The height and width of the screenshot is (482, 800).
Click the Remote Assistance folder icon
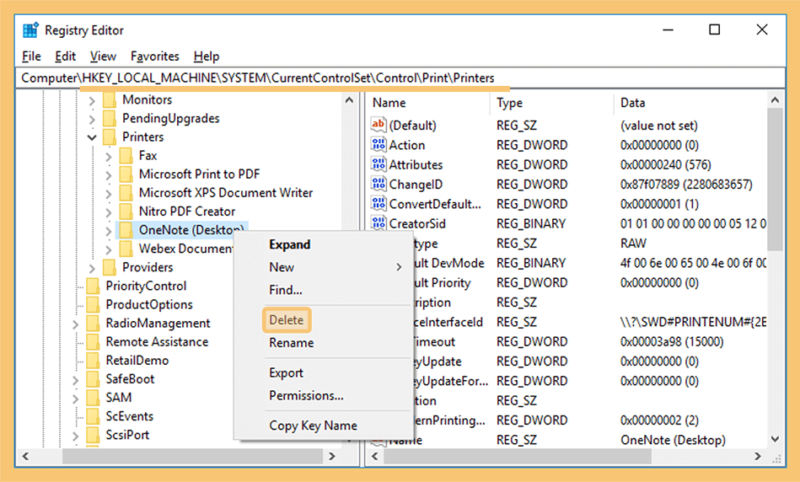(93, 342)
